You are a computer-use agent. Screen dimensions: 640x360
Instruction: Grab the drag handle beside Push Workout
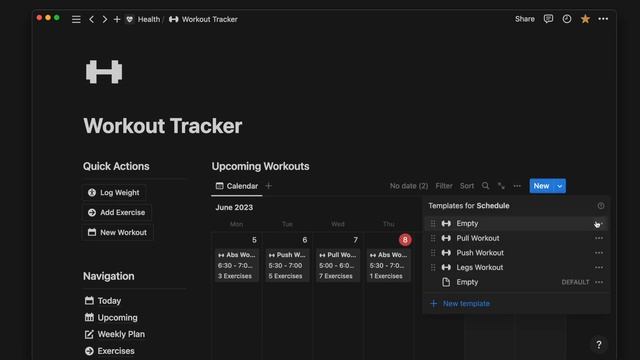(x=433, y=253)
